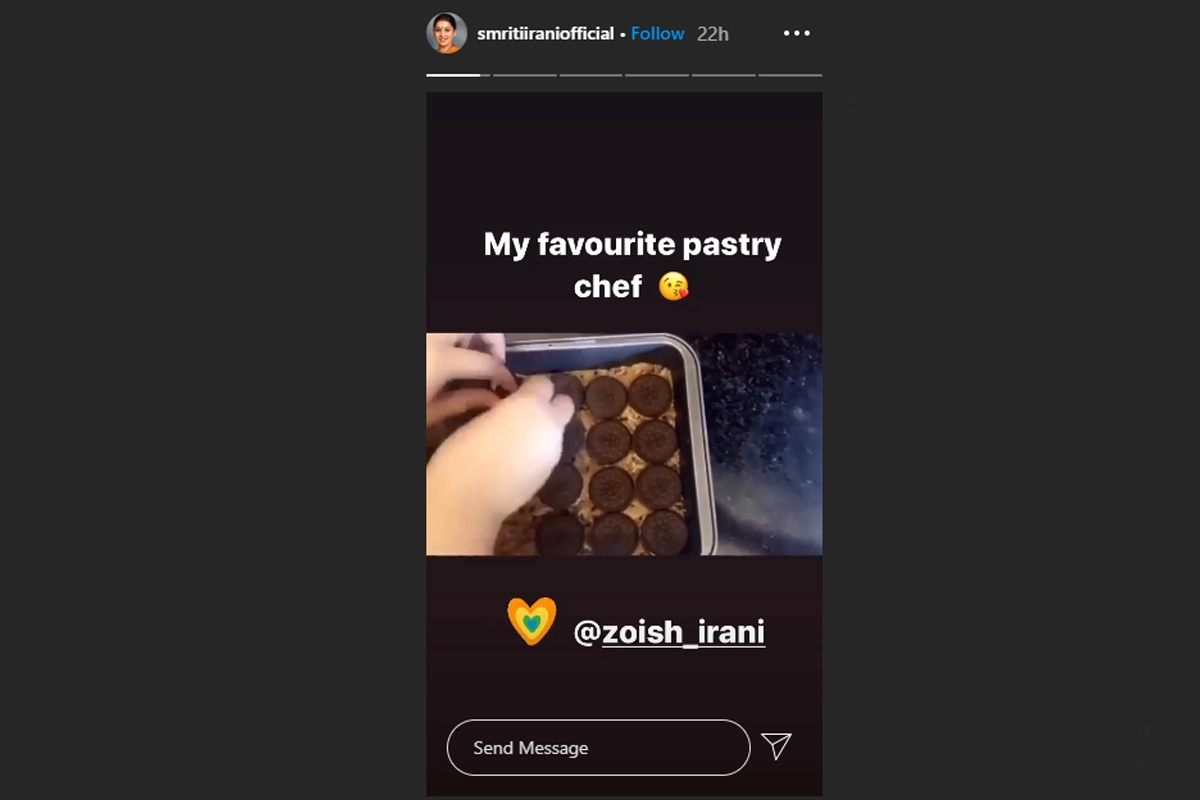Click the smritiiraniofficial username
Image resolution: width=1200 pixels, height=800 pixels.
(545, 33)
